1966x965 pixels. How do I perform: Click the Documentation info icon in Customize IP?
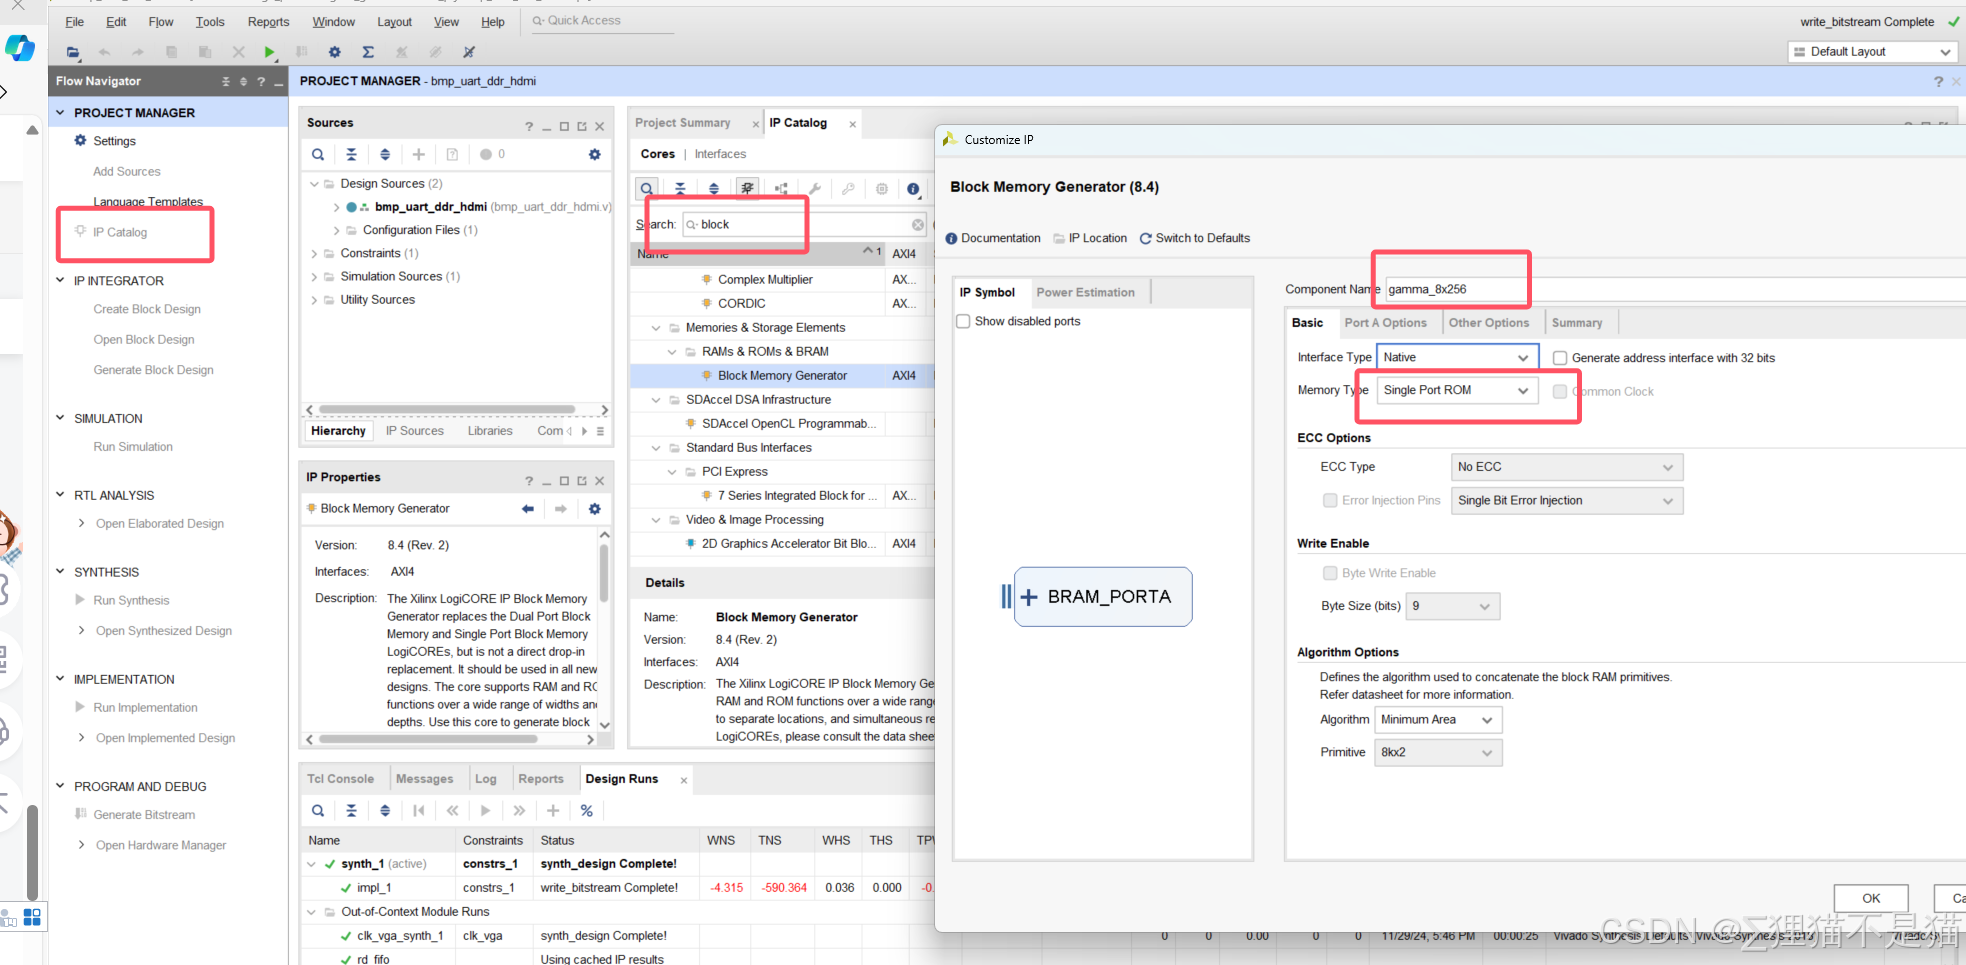pos(951,238)
